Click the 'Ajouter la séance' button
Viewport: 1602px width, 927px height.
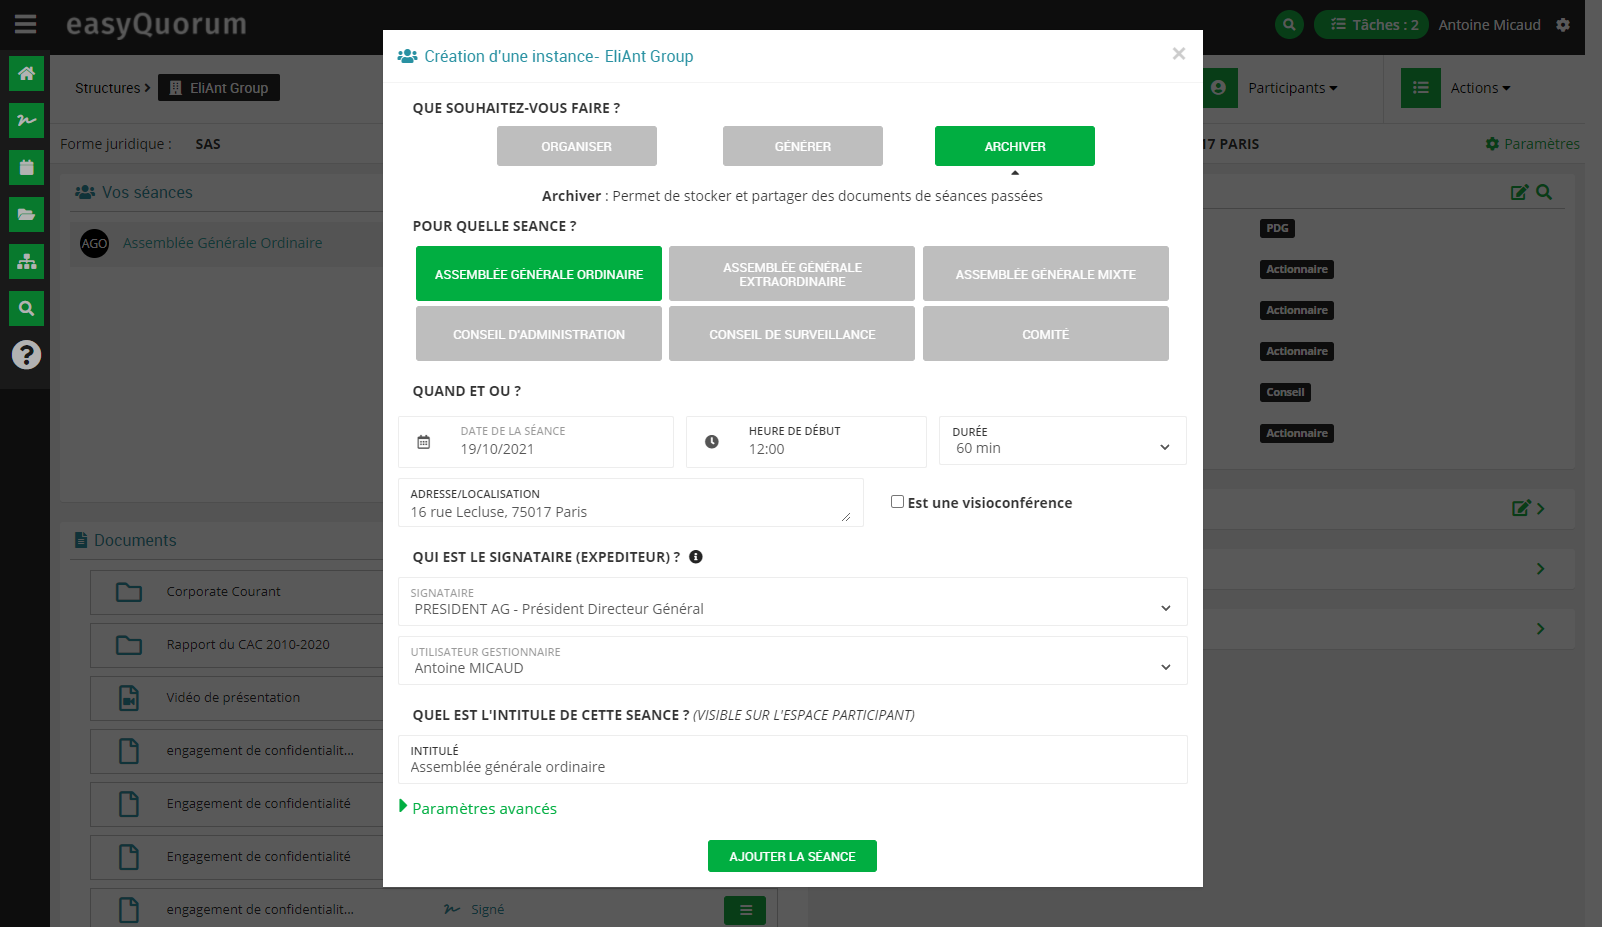(x=792, y=856)
